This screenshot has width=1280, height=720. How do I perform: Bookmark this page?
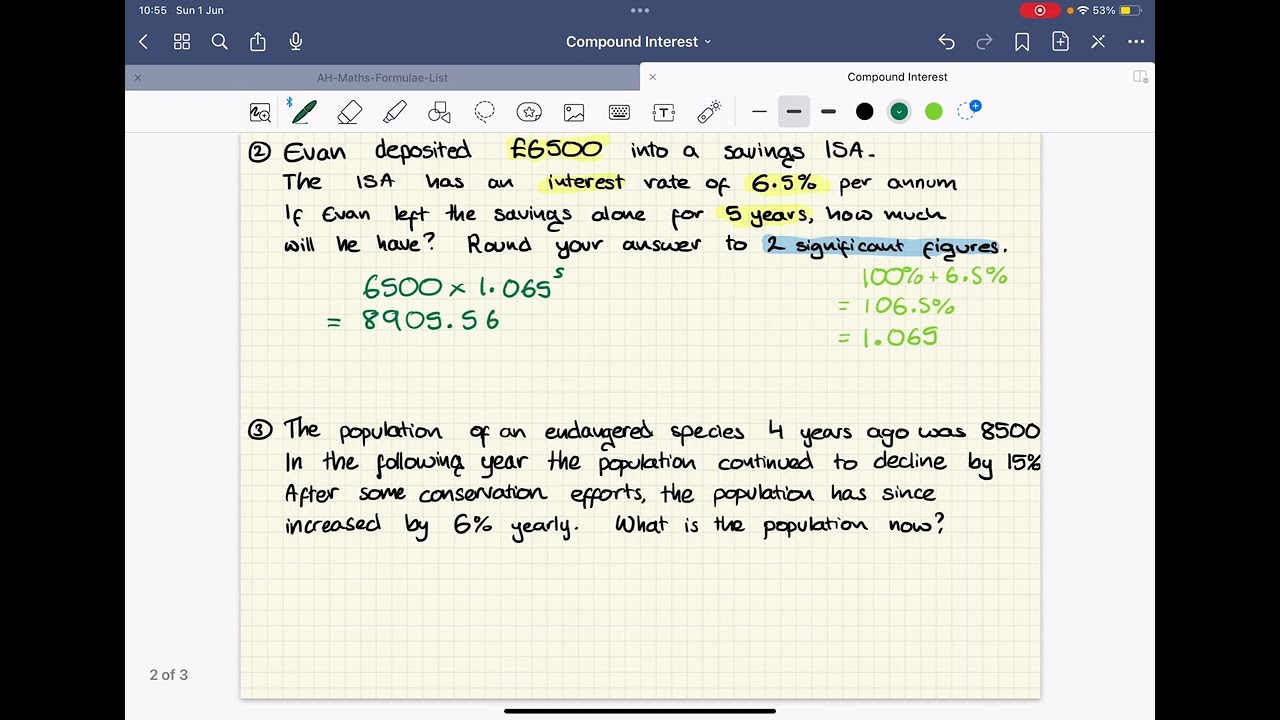1022,42
